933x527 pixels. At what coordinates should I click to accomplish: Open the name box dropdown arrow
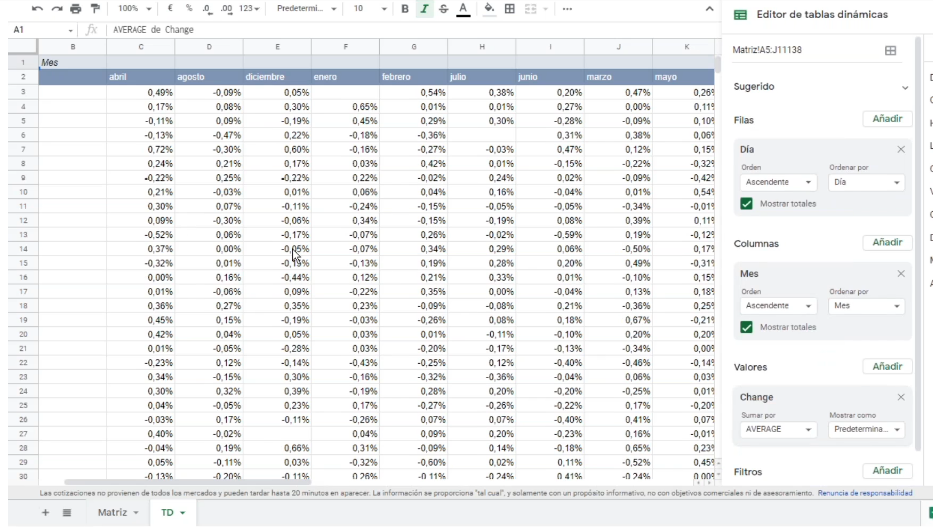tap(70, 30)
